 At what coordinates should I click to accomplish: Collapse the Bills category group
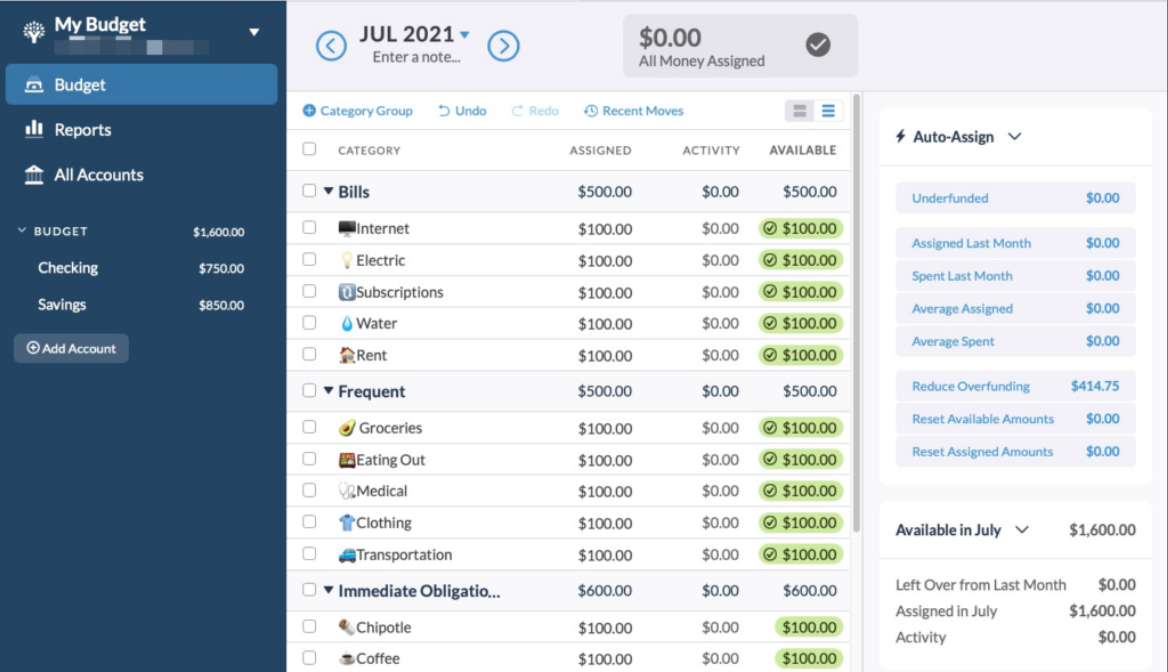coord(328,191)
